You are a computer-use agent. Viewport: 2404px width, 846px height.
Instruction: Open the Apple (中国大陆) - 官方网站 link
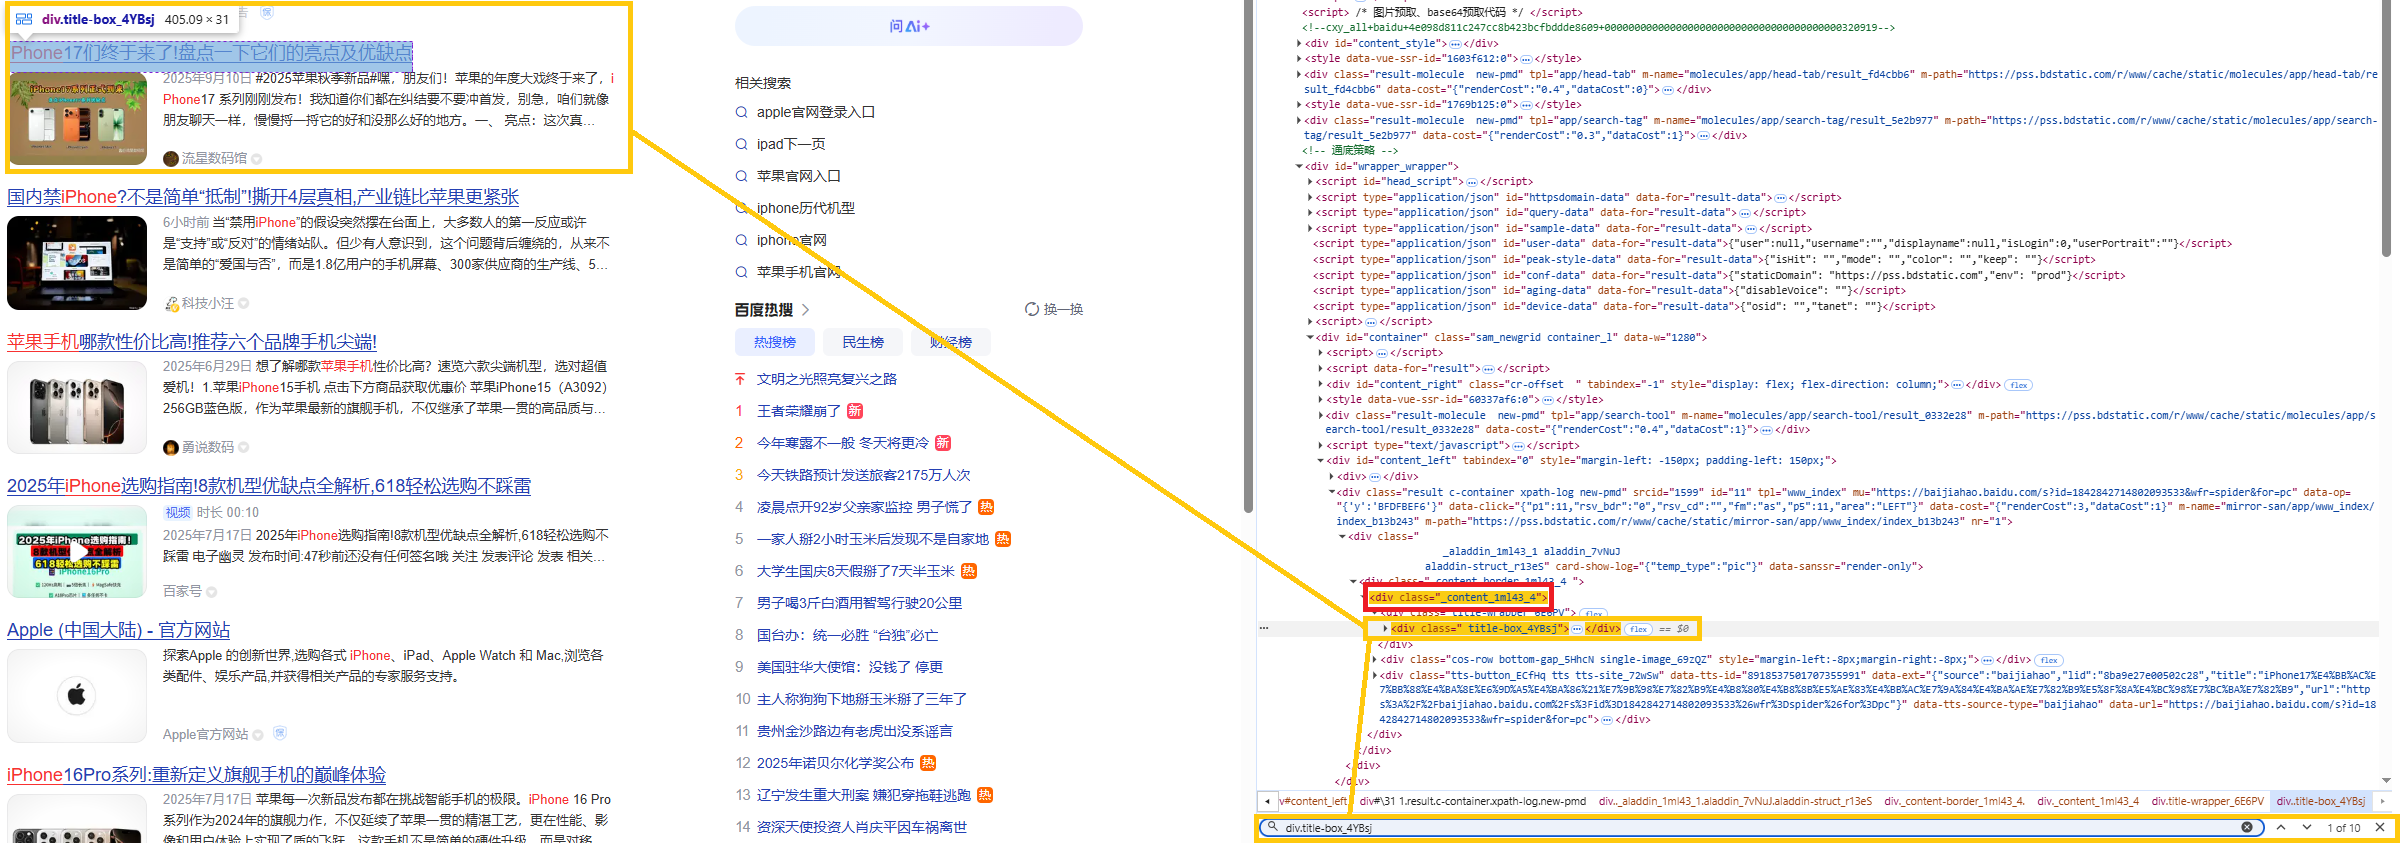click(118, 630)
